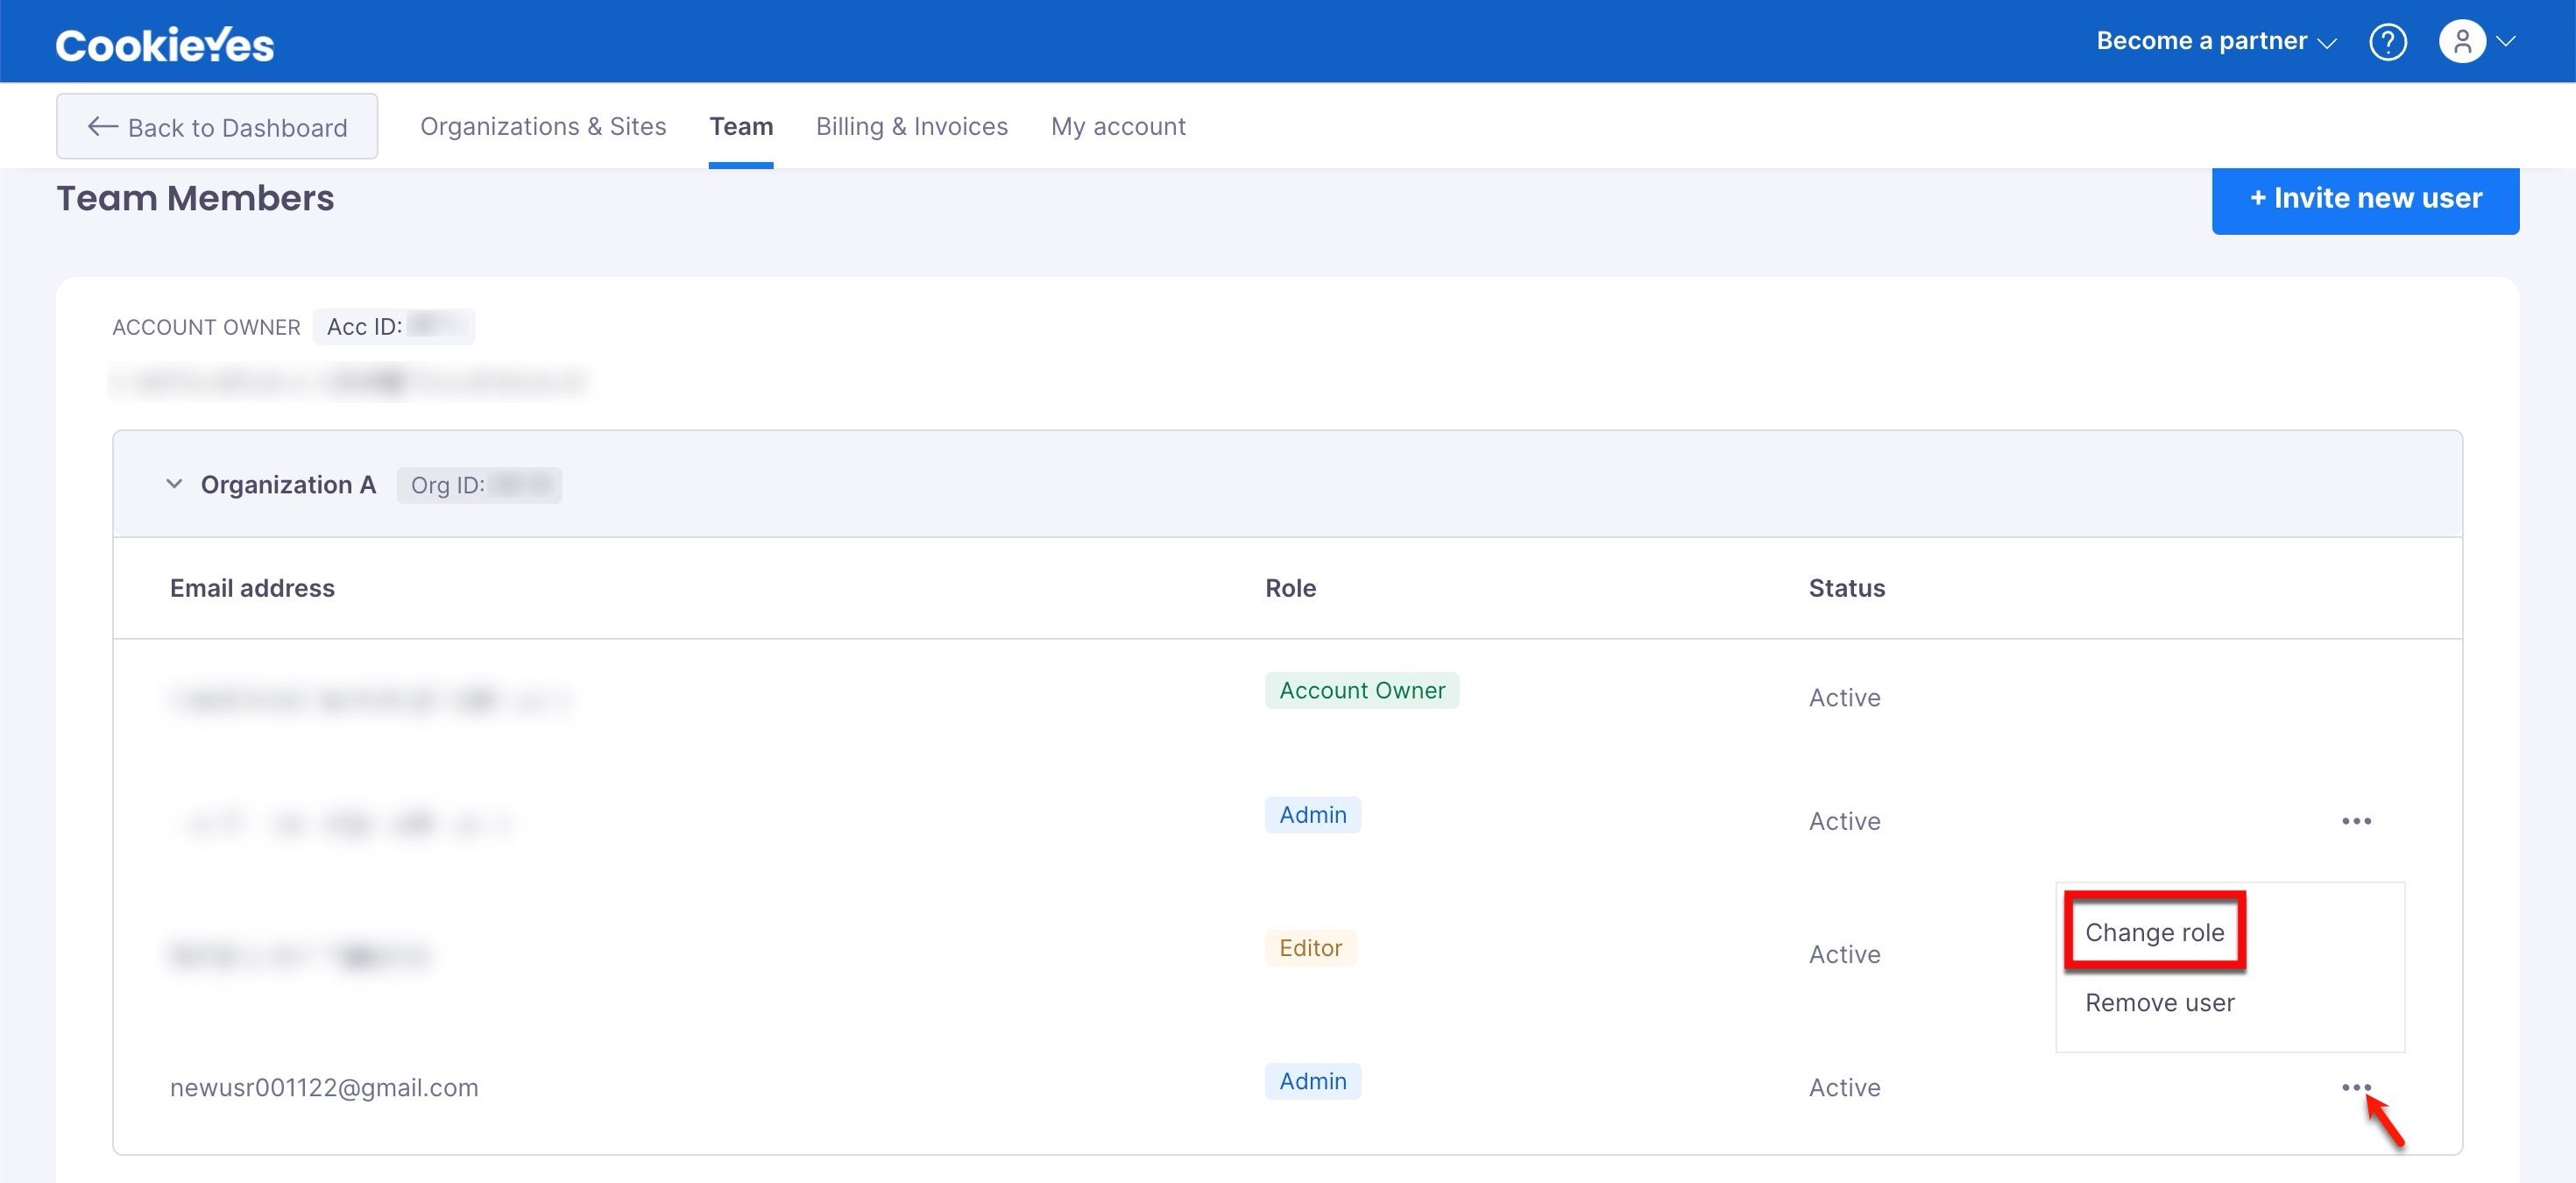Click newusr001122@gmail.com email address
The height and width of the screenshot is (1183, 2576).
(324, 1087)
